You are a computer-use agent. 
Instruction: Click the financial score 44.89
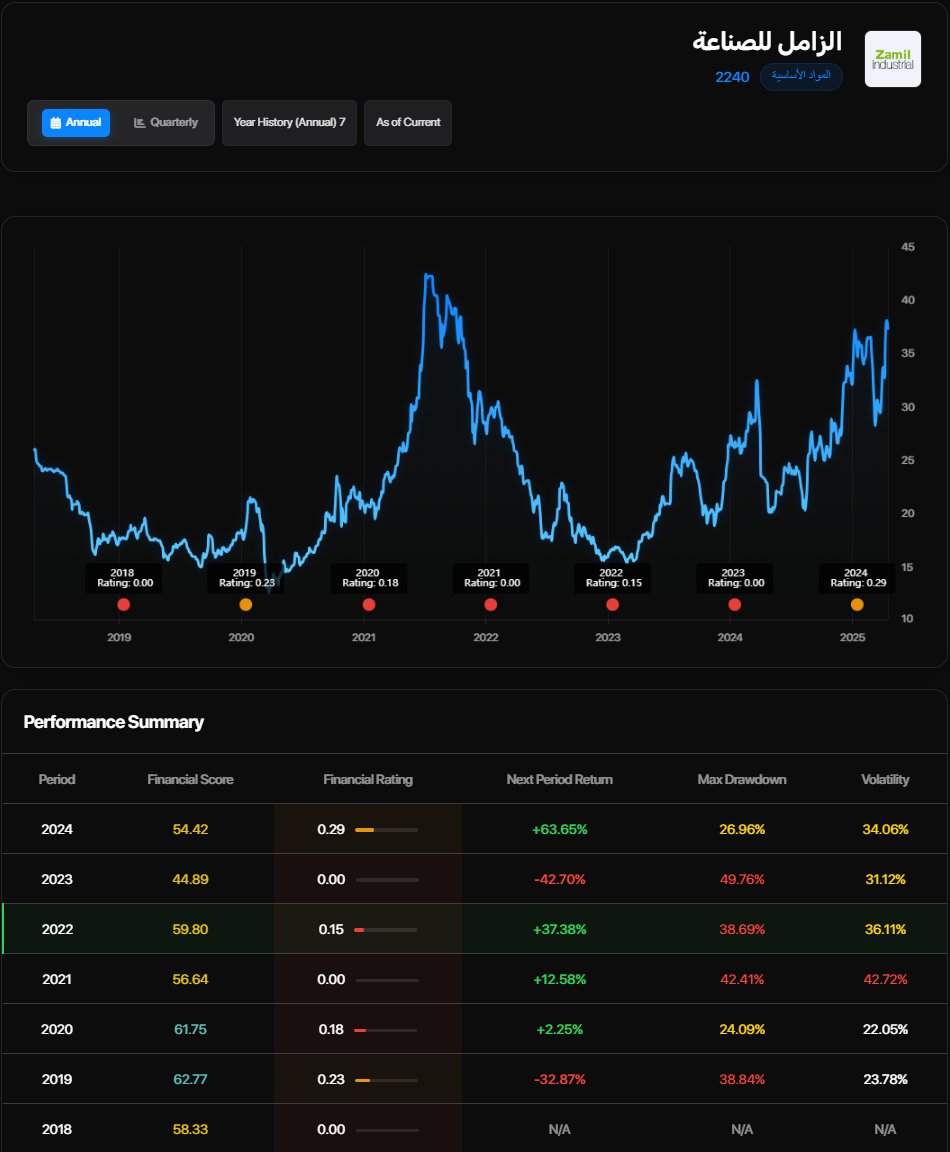click(x=190, y=879)
